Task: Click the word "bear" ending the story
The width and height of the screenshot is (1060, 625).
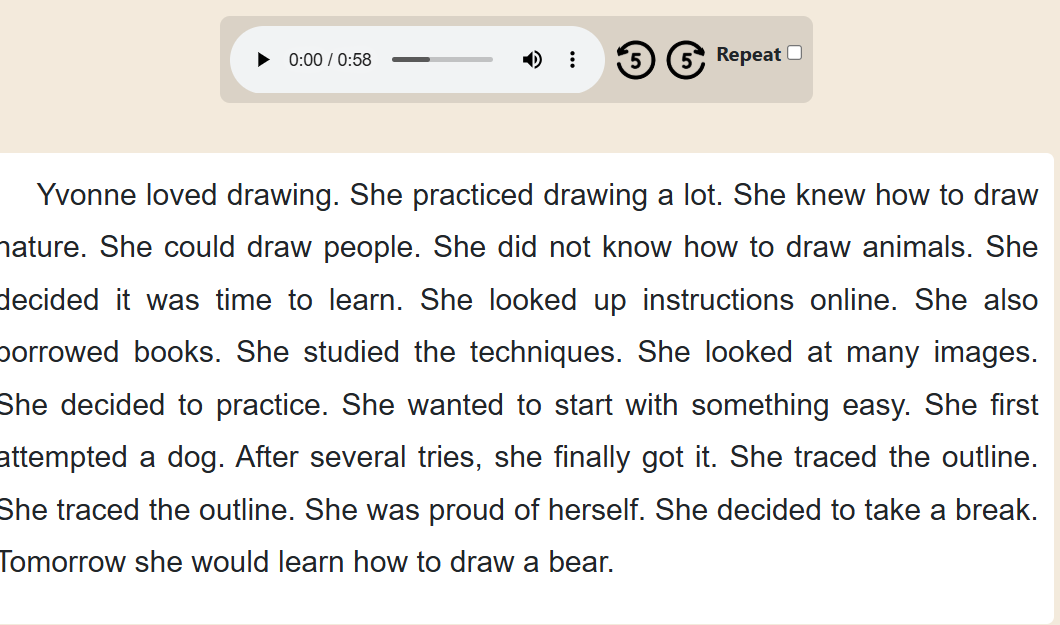Action: point(580,562)
